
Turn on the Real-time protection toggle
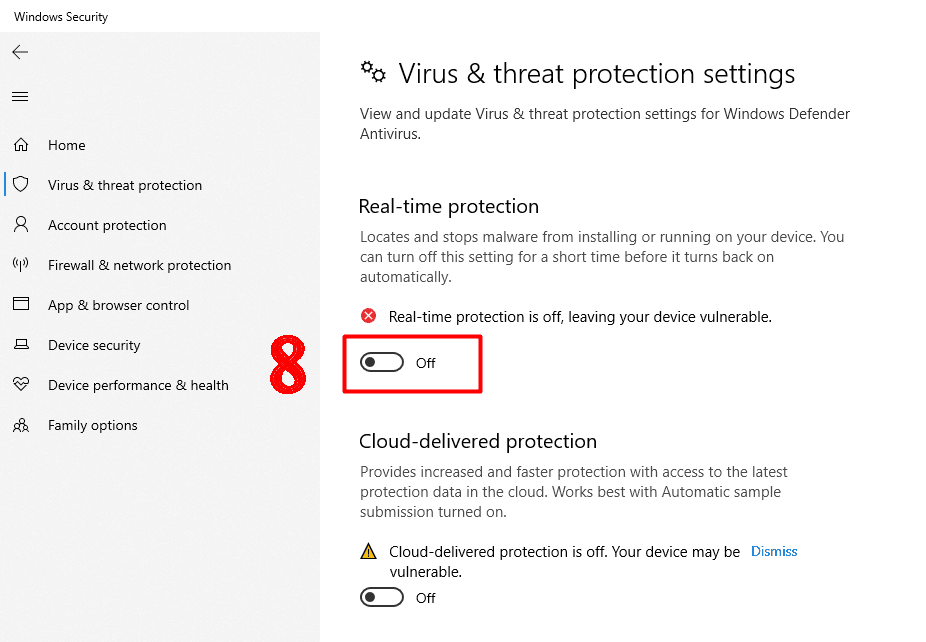point(382,362)
